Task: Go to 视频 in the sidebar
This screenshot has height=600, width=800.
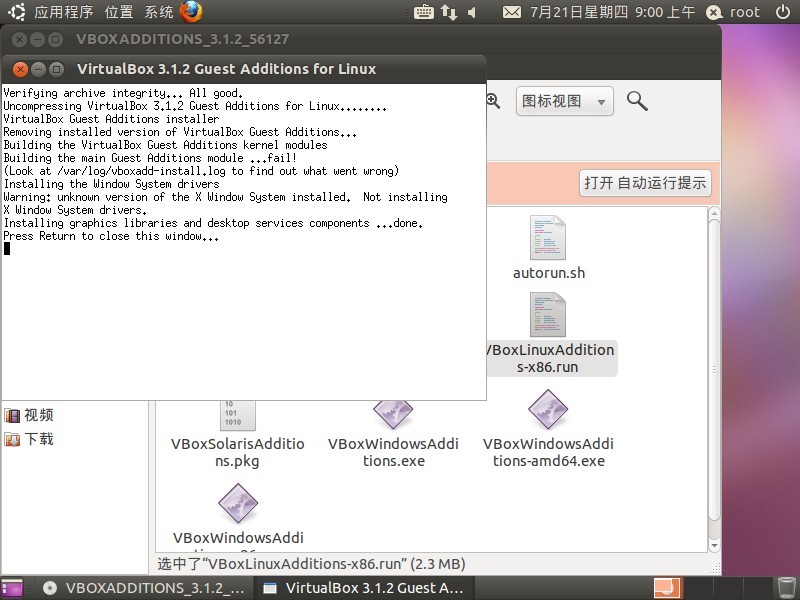Action: 29,415
